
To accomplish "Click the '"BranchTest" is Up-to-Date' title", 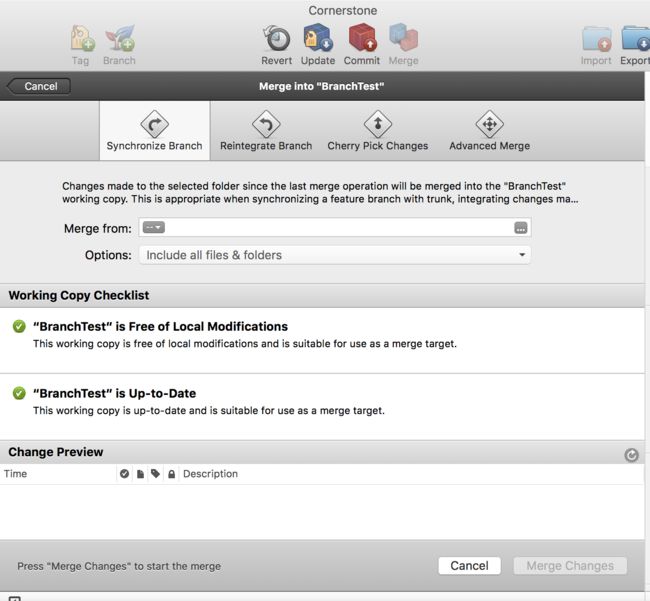I will (x=114, y=393).
